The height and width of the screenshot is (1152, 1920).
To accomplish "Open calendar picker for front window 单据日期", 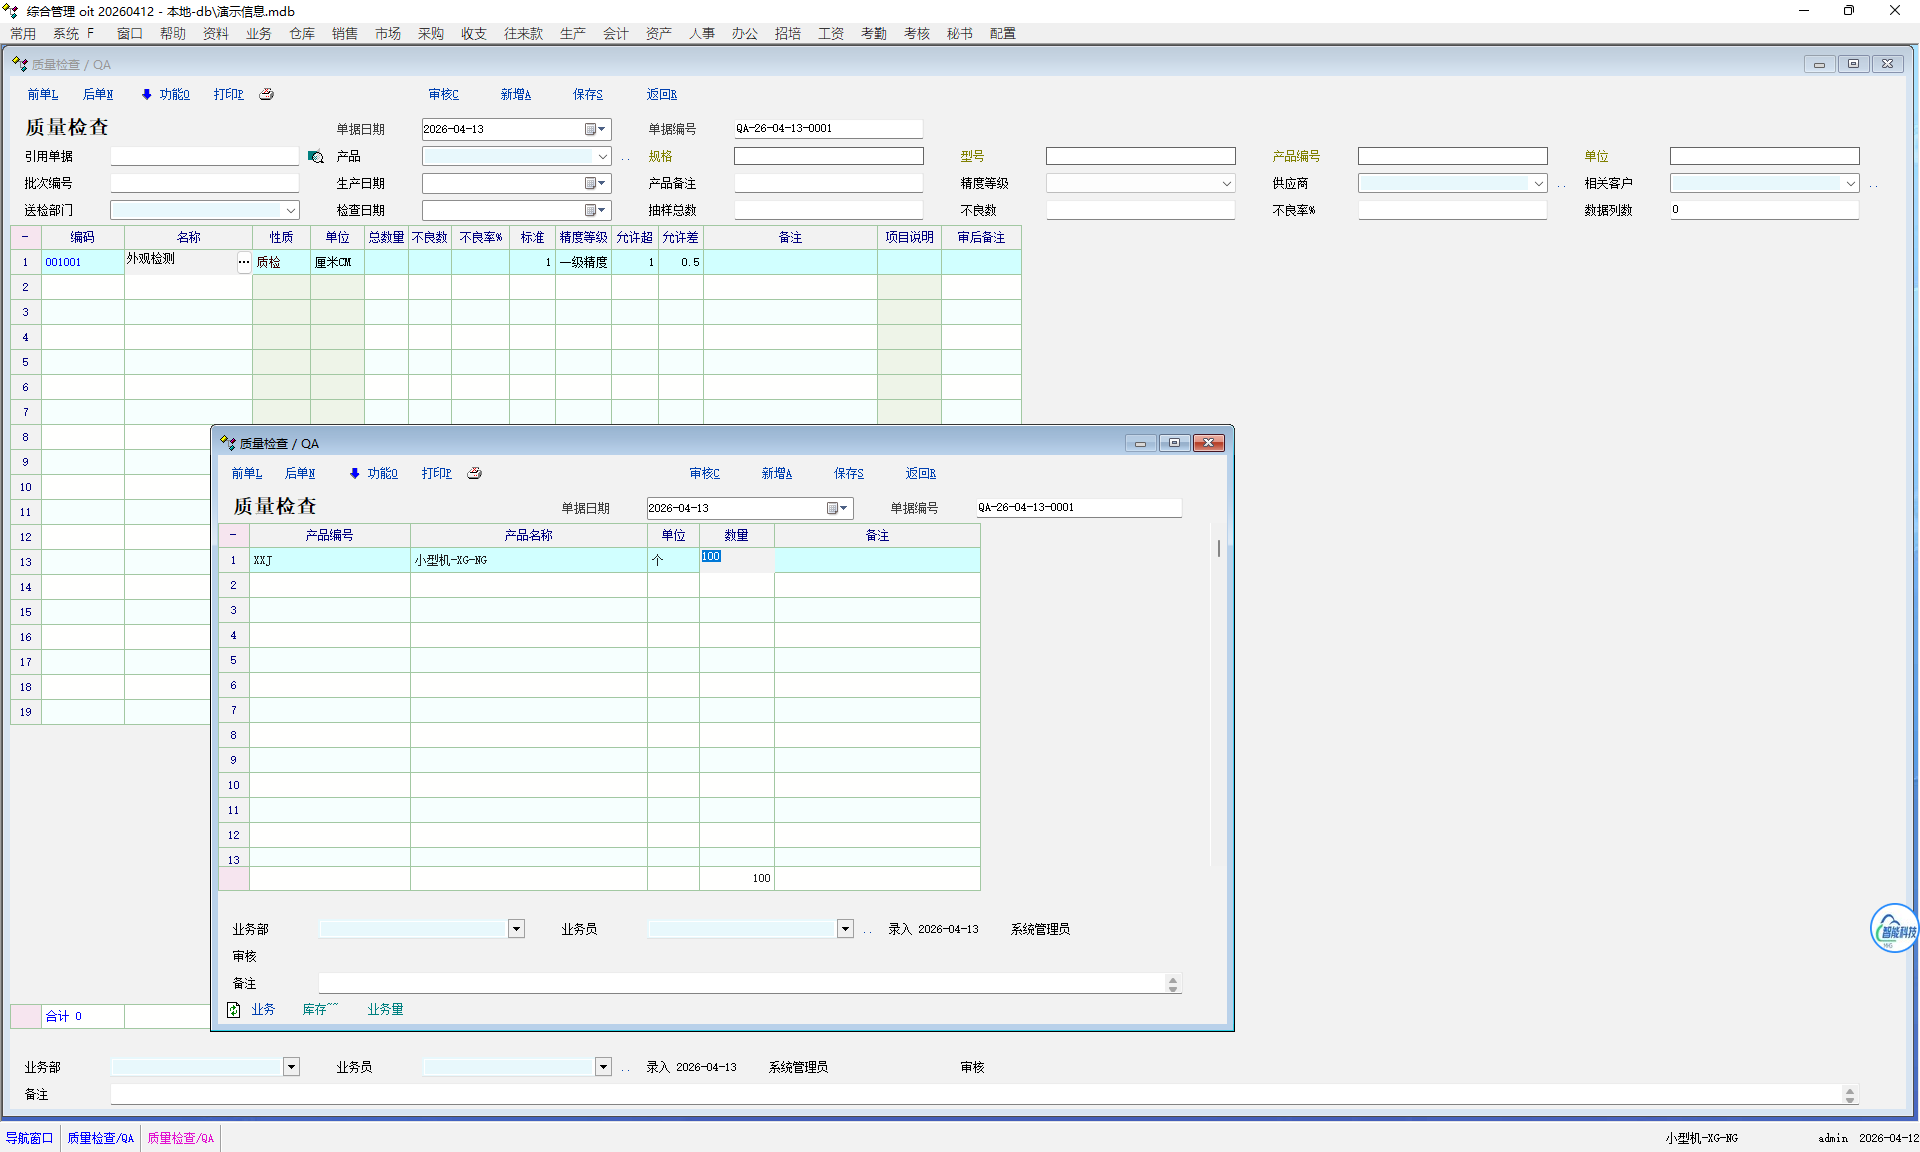I will [837, 508].
